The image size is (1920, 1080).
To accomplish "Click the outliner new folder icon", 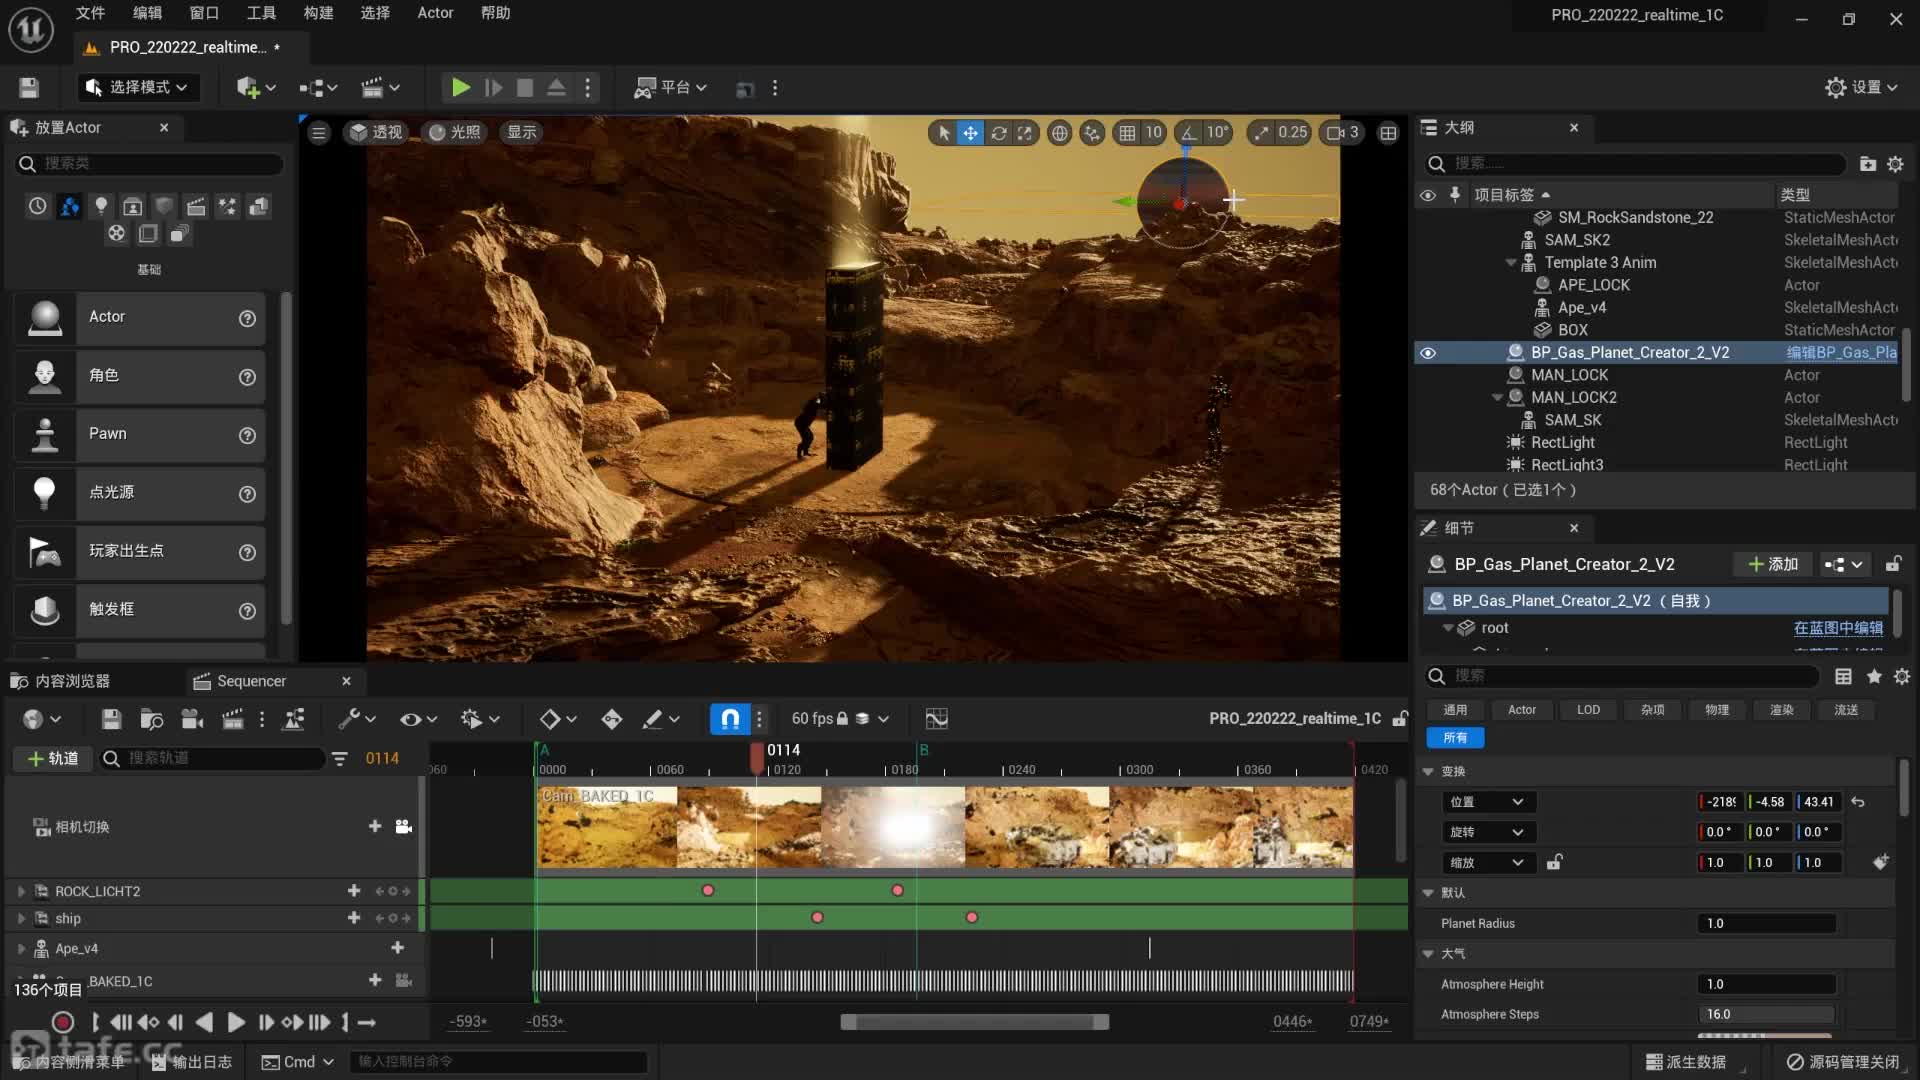I will coord(1867,163).
